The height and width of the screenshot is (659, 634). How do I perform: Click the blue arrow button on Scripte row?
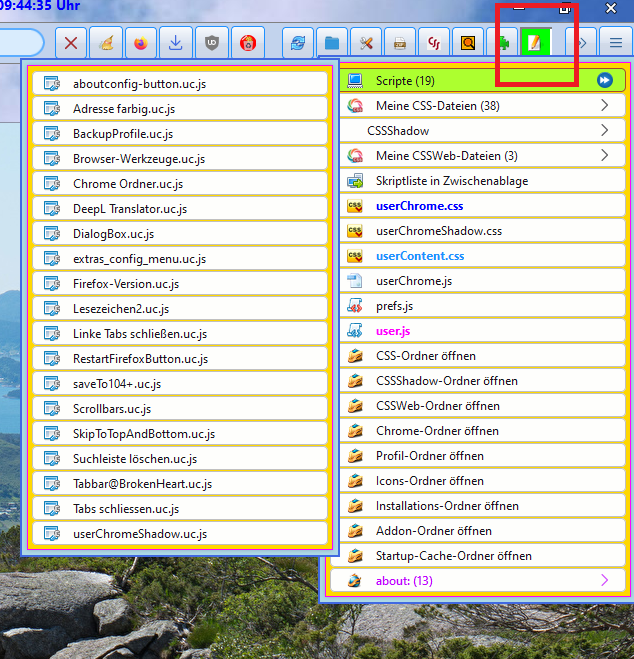point(604,80)
